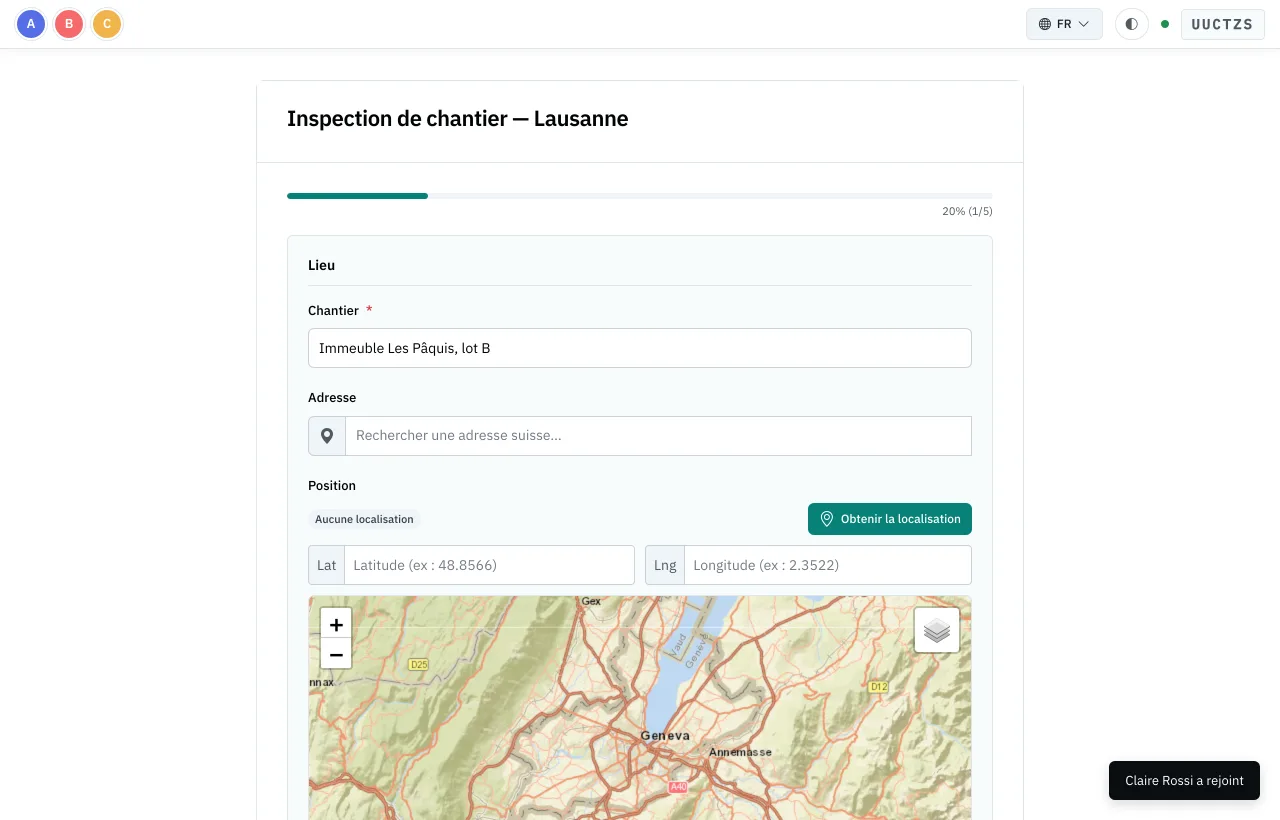This screenshot has width=1280, height=820.
Task: Click the D25 road marker on map
Action: click(x=419, y=664)
